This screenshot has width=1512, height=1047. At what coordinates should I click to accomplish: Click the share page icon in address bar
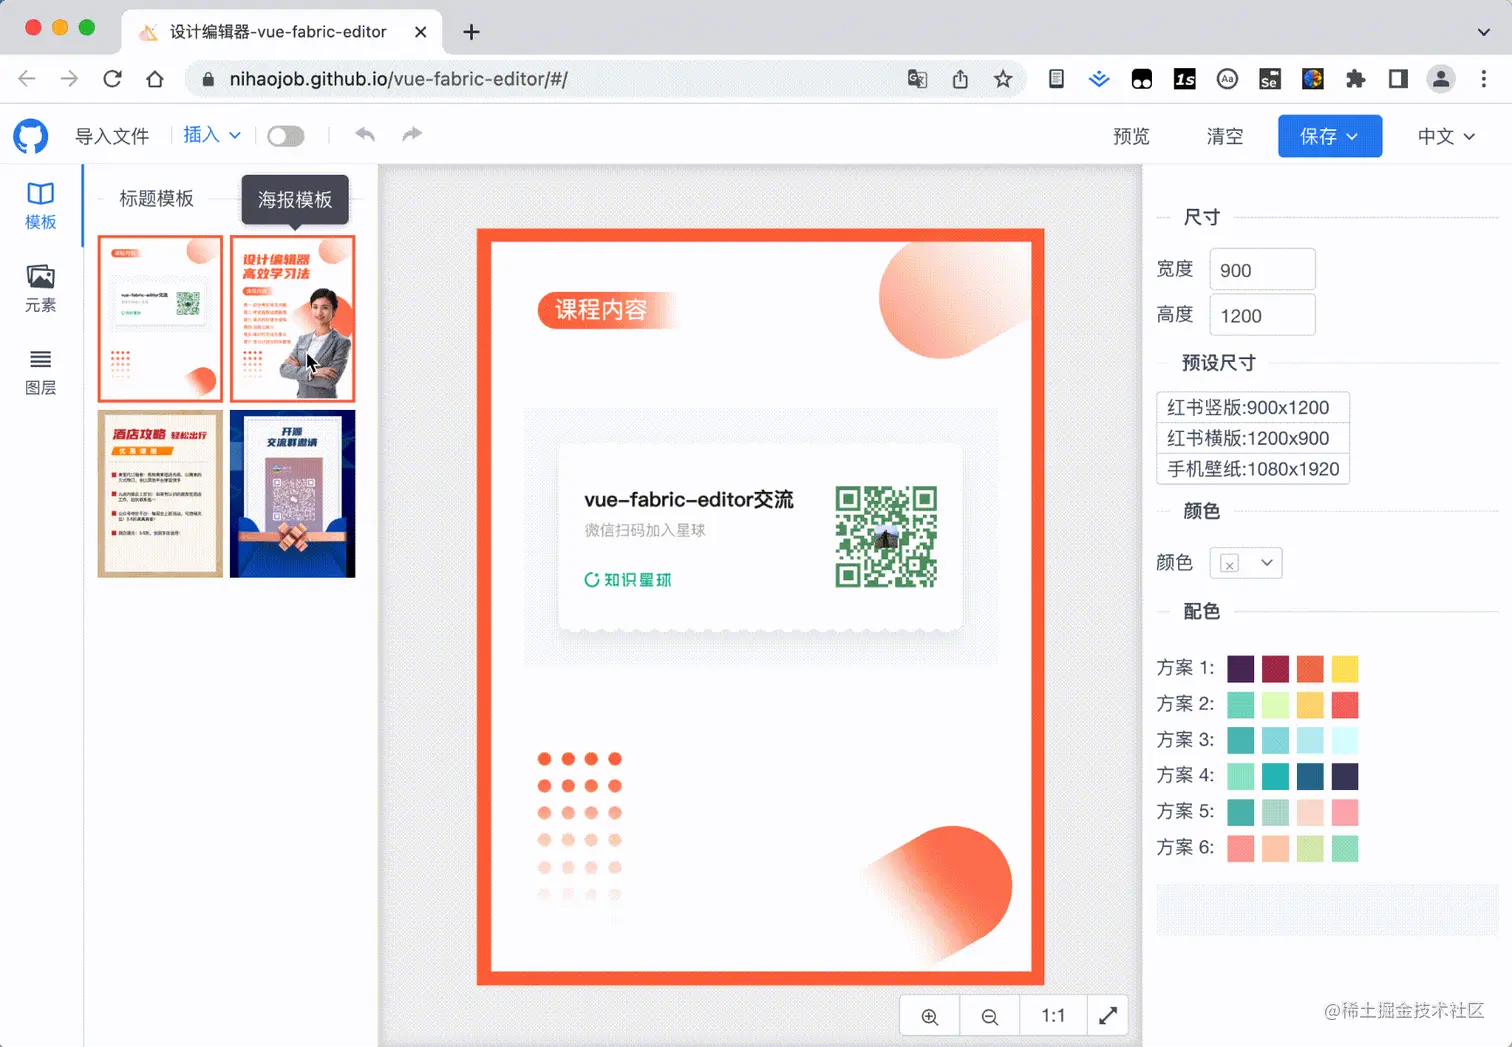click(x=960, y=79)
